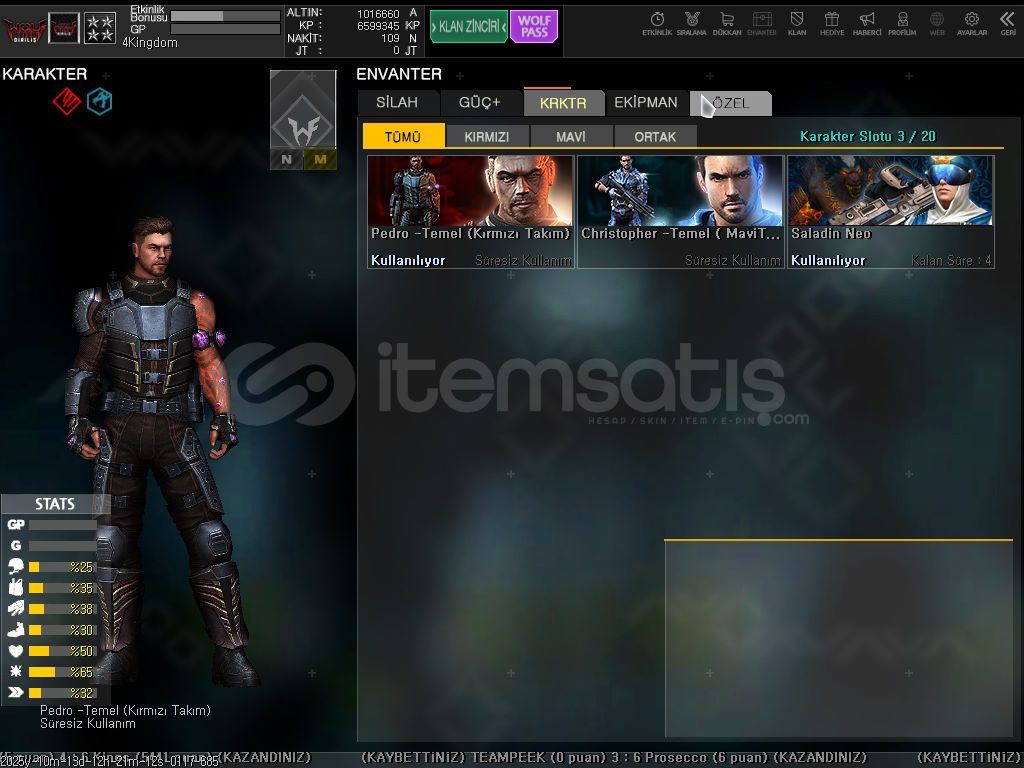This screenshot has height=768, width=1024.
Task: Click the heart stat icon (%50)
Action: point(16,650)
